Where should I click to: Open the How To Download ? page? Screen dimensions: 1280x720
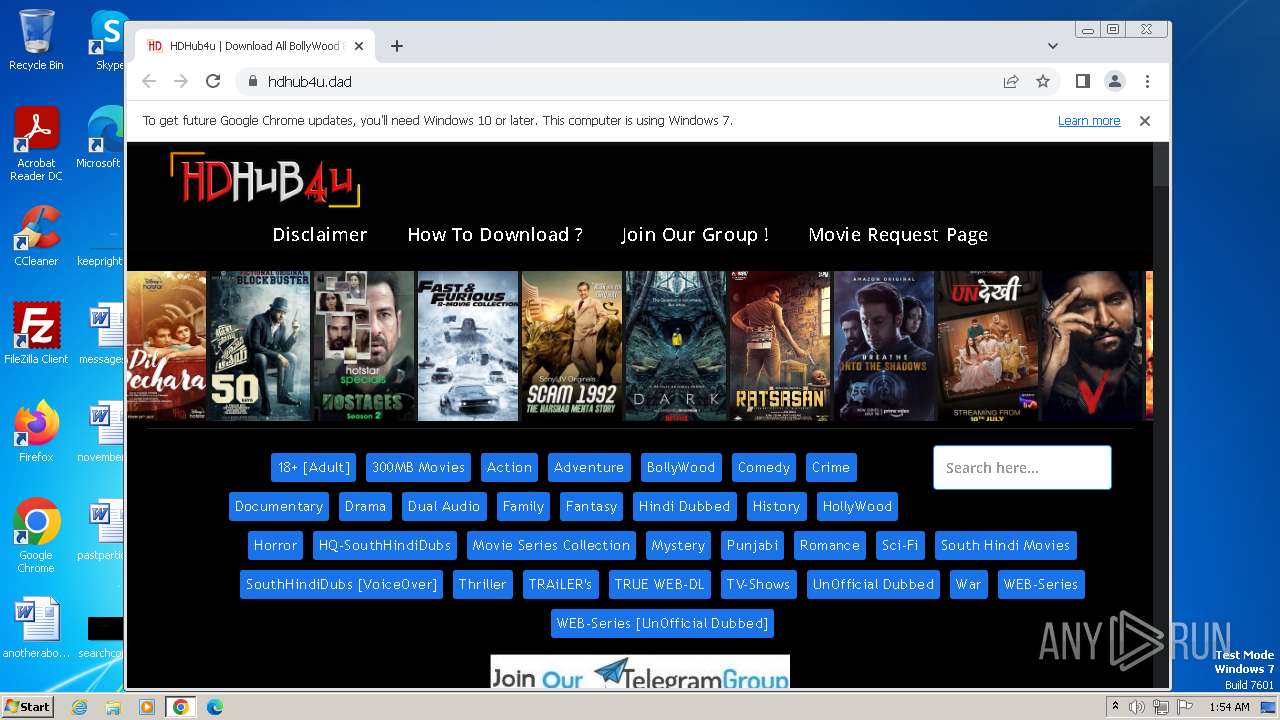[495, 235]
